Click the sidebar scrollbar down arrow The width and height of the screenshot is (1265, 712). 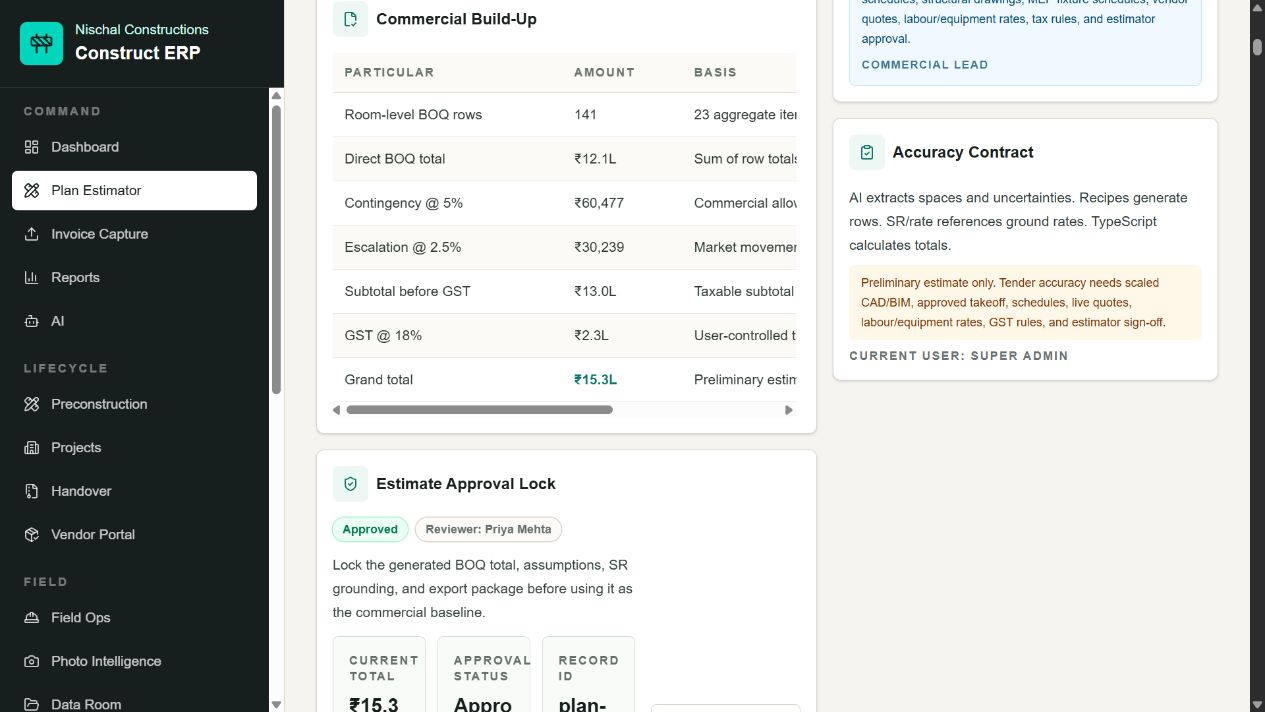pyautogui.click(x=277, y=704)
